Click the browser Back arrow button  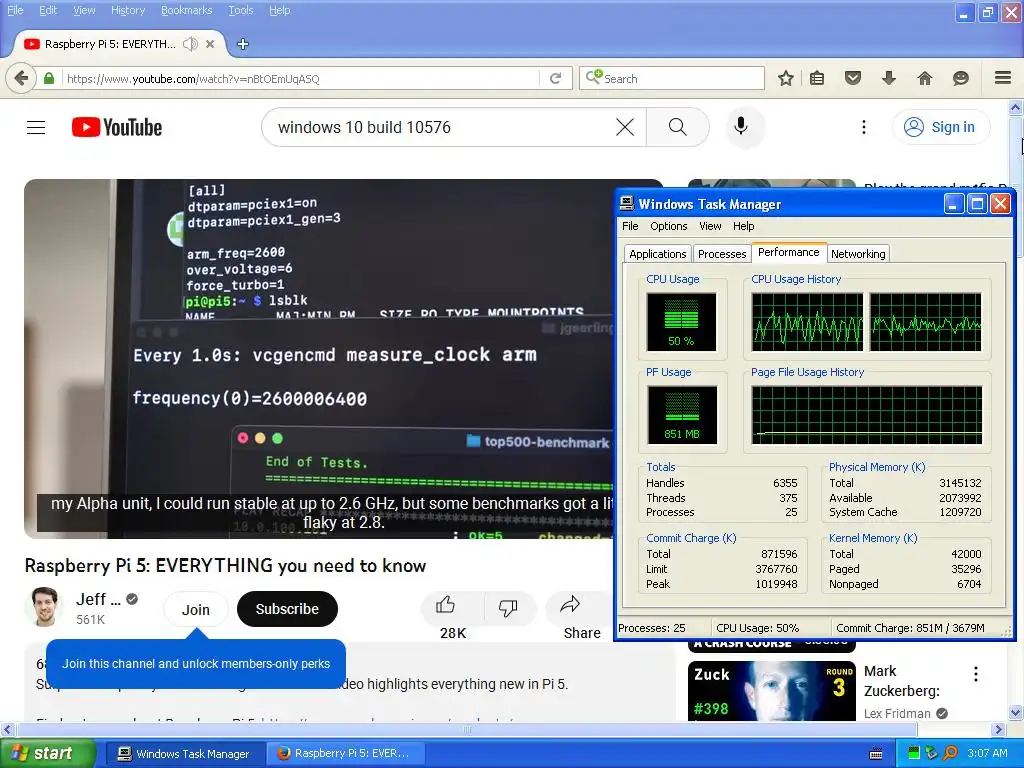click(x=21, y=78)
